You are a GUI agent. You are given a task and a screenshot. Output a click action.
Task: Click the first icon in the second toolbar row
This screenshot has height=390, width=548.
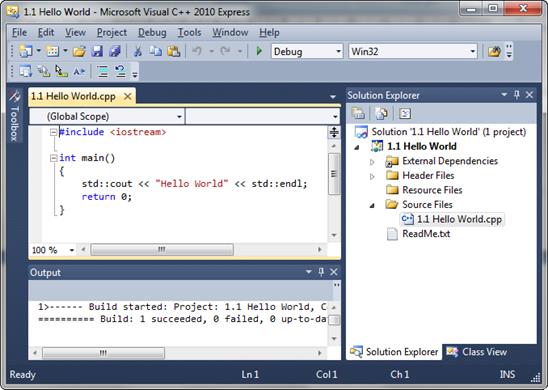pos(26,71)
